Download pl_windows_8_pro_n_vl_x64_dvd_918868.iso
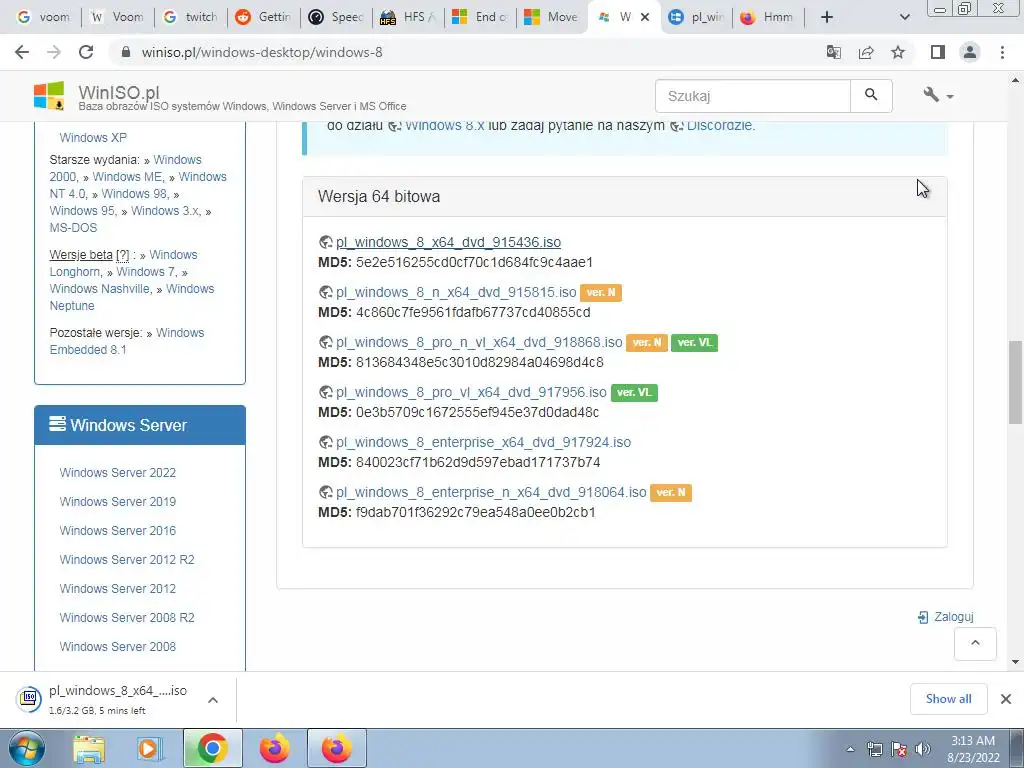The image size is (1024, 768). coord(479,342)
